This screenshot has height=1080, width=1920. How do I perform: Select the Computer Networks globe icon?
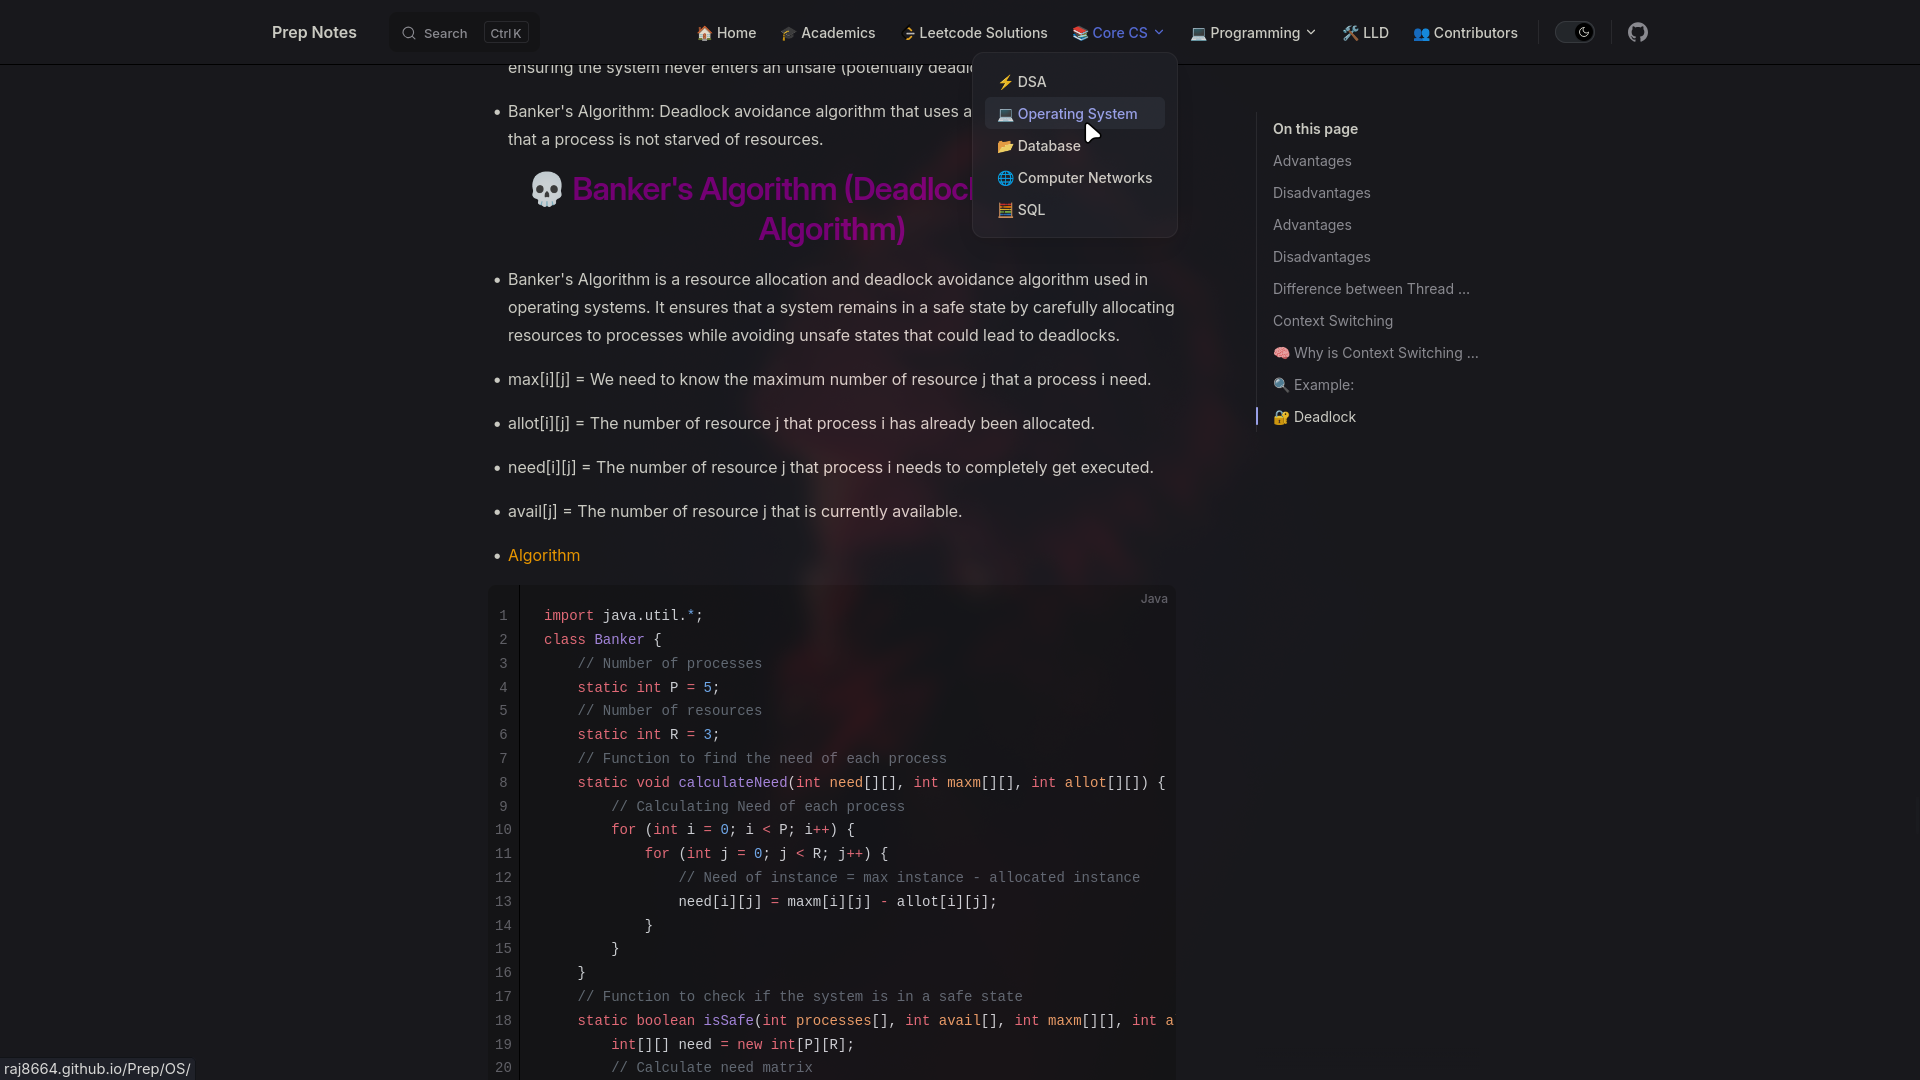point(1006,178)
